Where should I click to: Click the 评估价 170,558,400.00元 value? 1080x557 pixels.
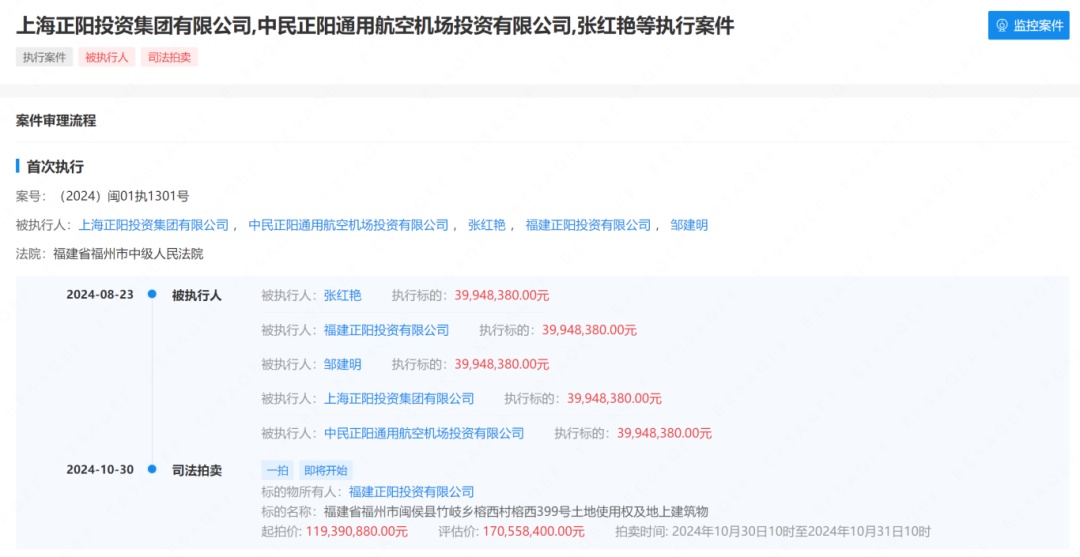pyautogui.click(x=534, y=532)
